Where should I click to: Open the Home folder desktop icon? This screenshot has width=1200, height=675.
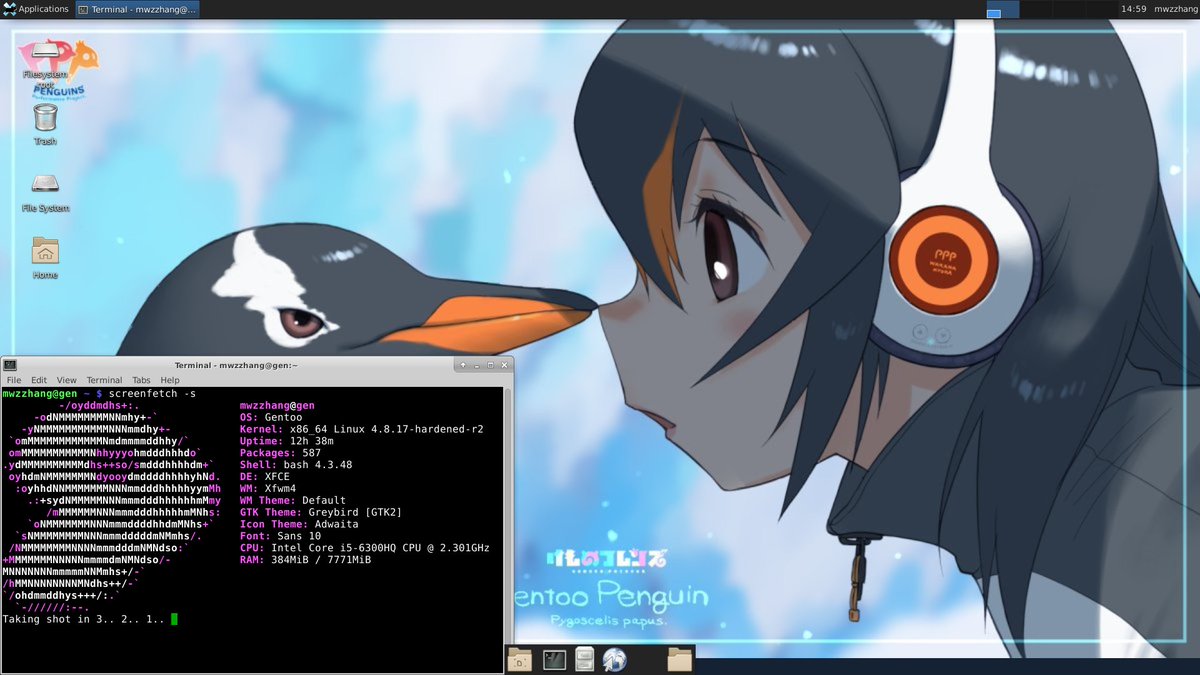(x=45, y=257)
